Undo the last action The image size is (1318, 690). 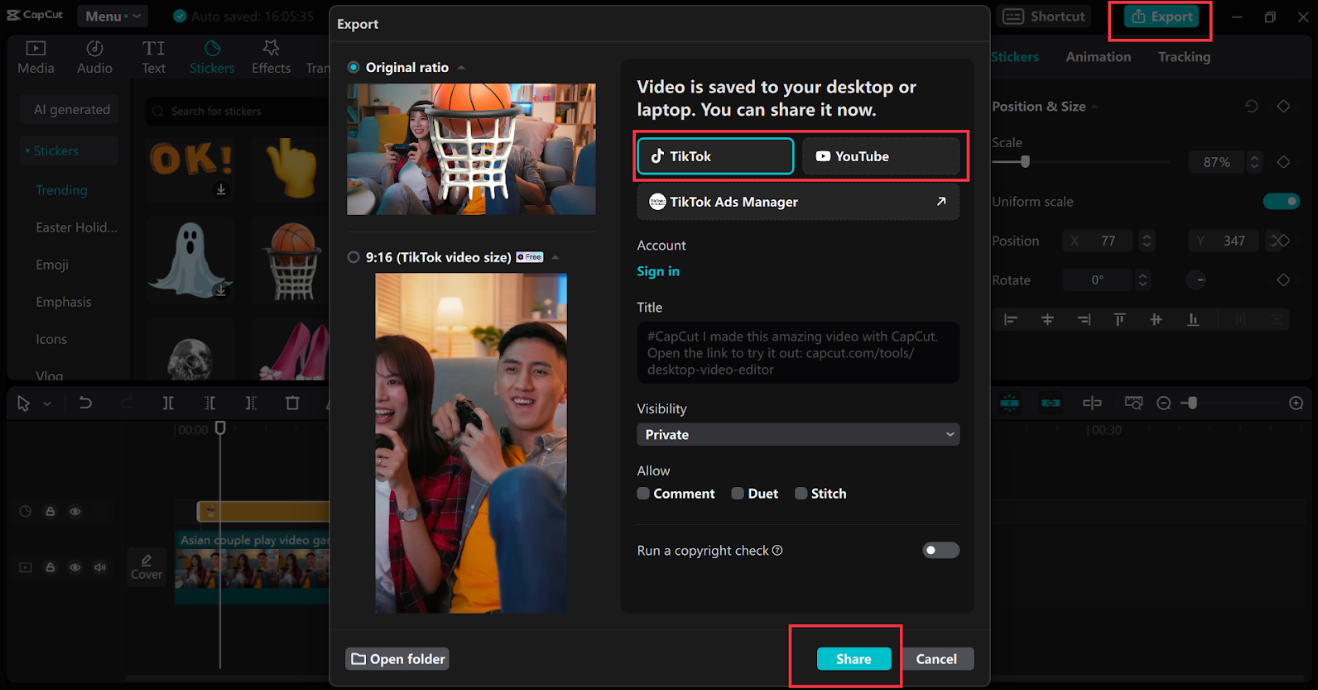pos(85,403)
